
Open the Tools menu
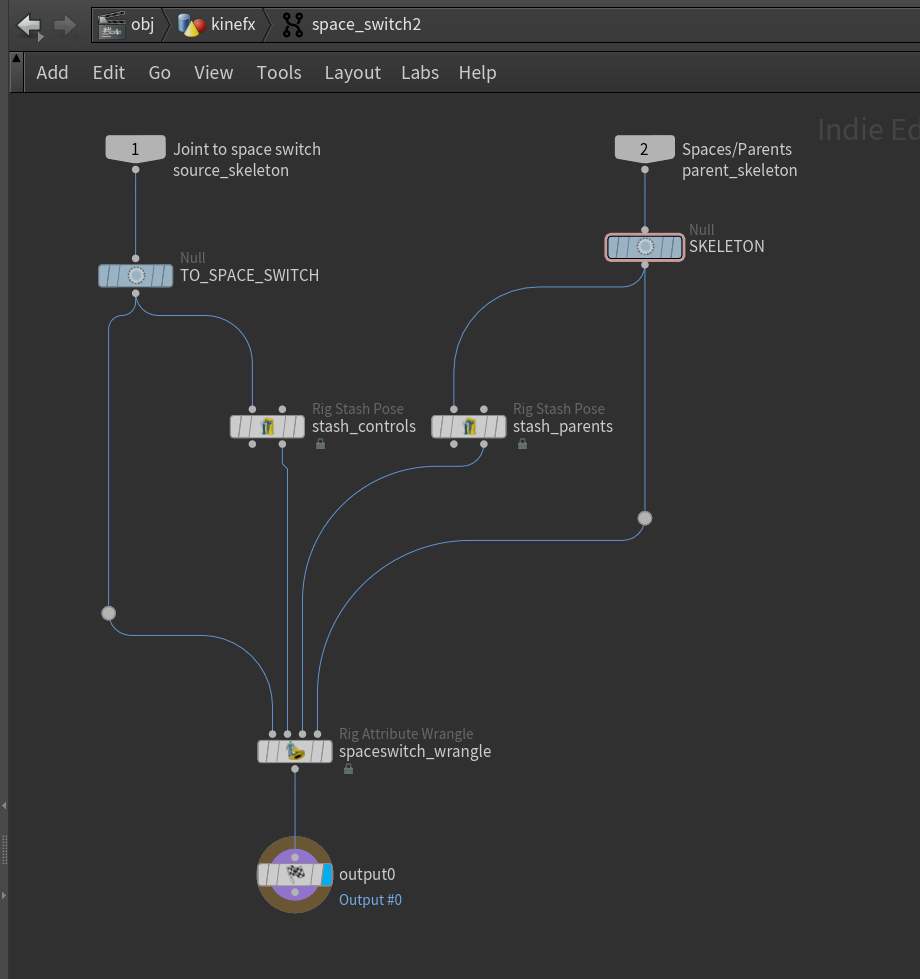(279, 72)
